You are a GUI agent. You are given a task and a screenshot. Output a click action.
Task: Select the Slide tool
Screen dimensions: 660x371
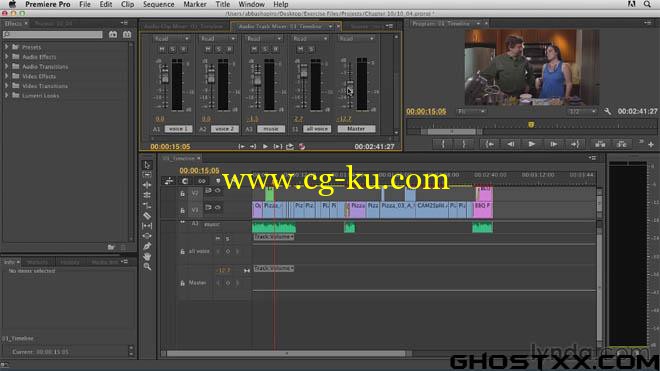[x=147, y=236]
